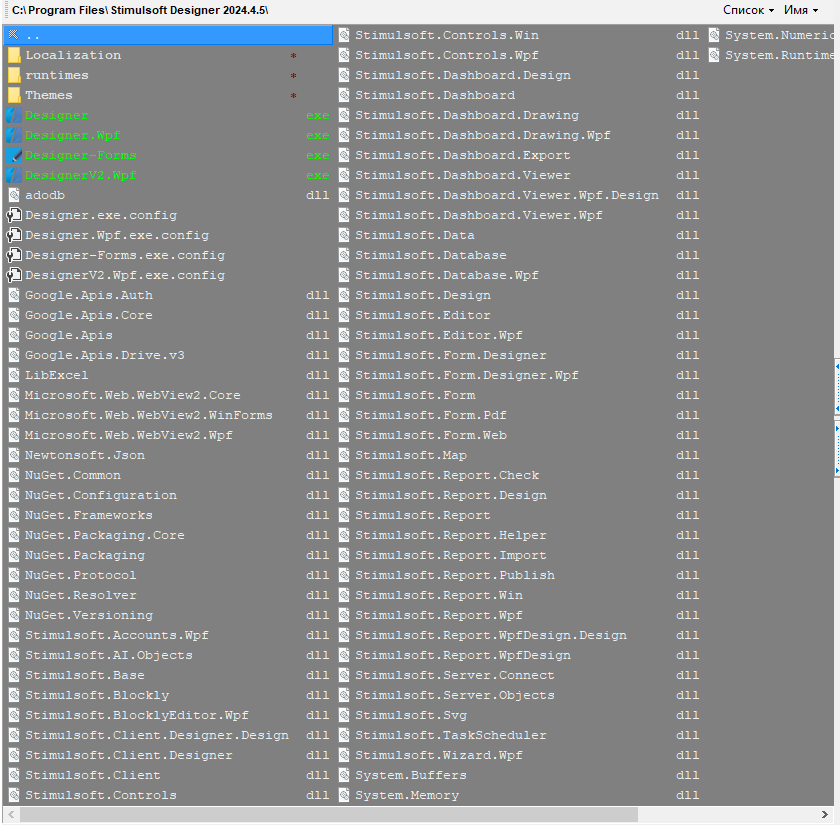Select the NuGet.Packaging.Core file name
The image size is (840, 825).
point(104,535)
